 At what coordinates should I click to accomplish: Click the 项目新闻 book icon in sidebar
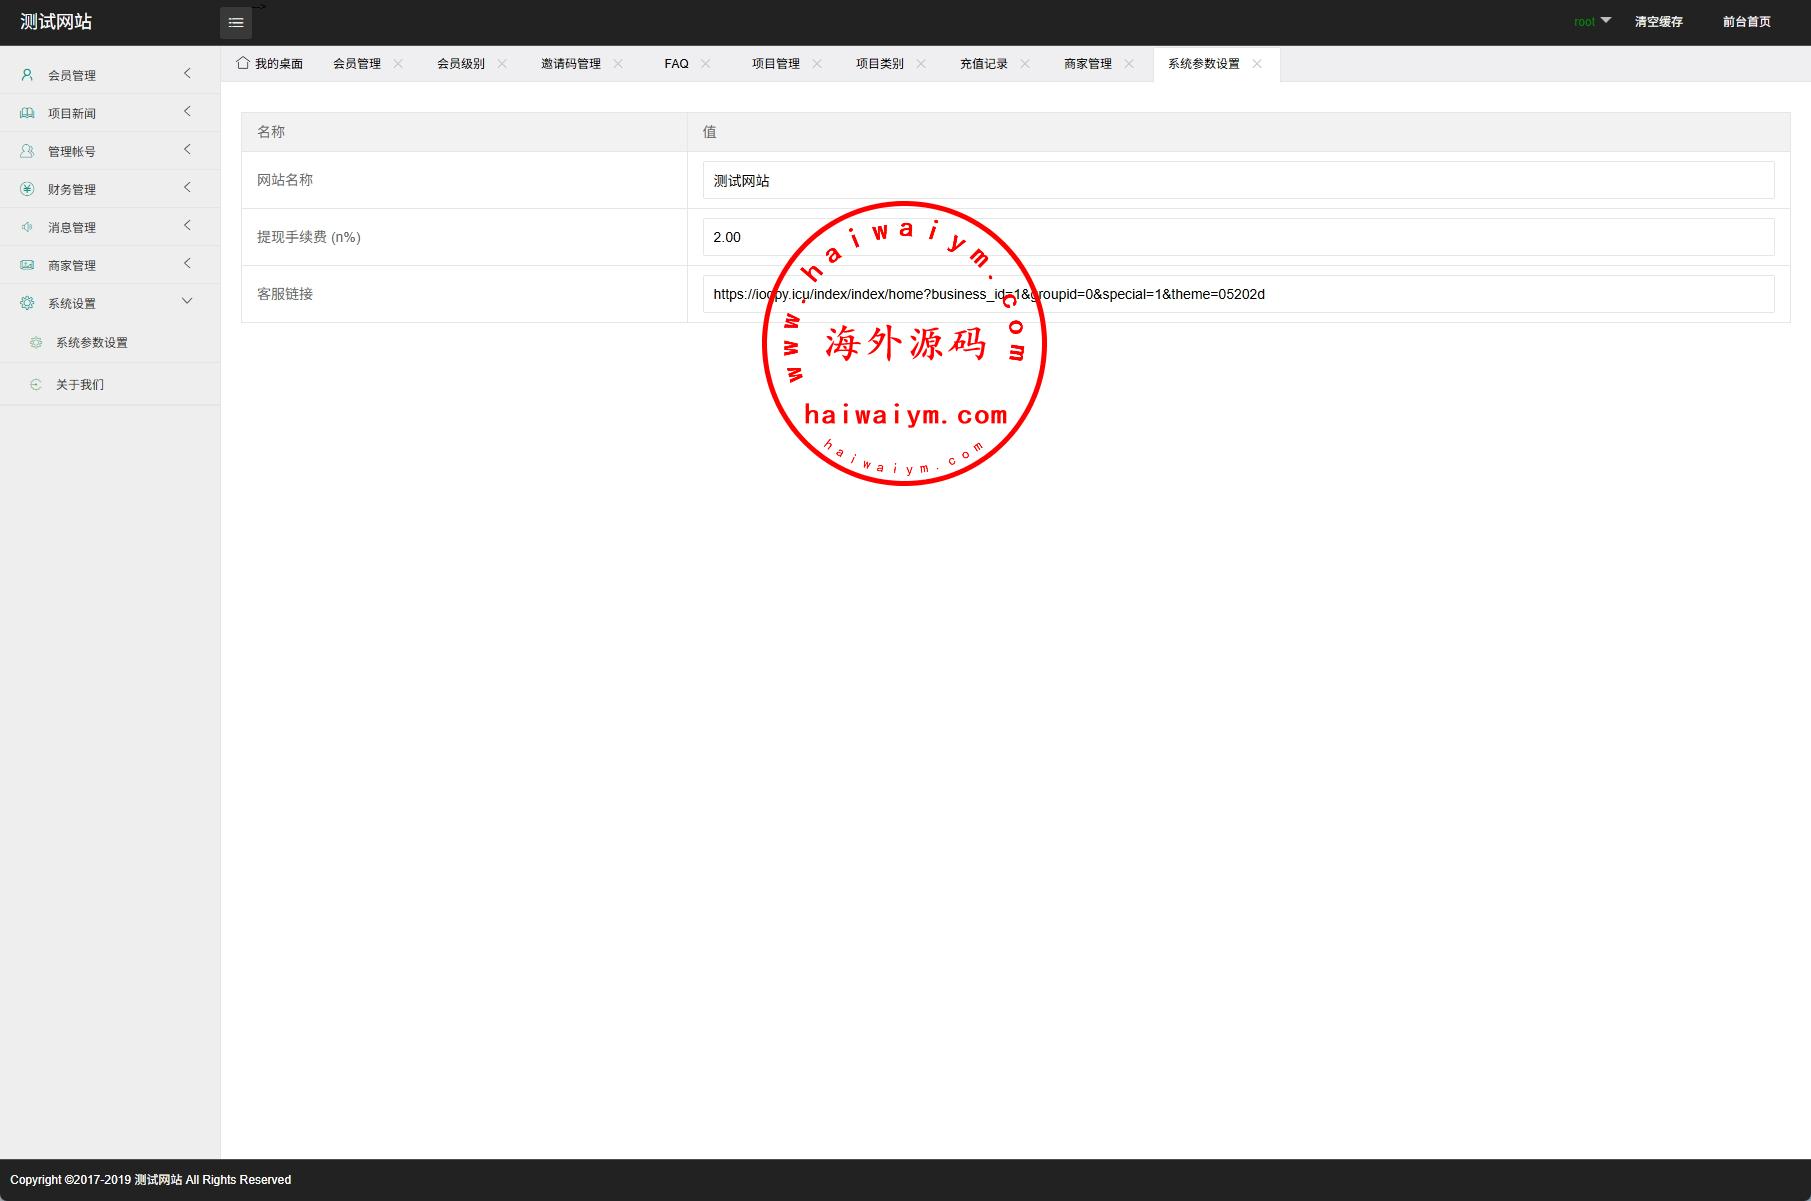pyautogui.click(x=27, y=113)
